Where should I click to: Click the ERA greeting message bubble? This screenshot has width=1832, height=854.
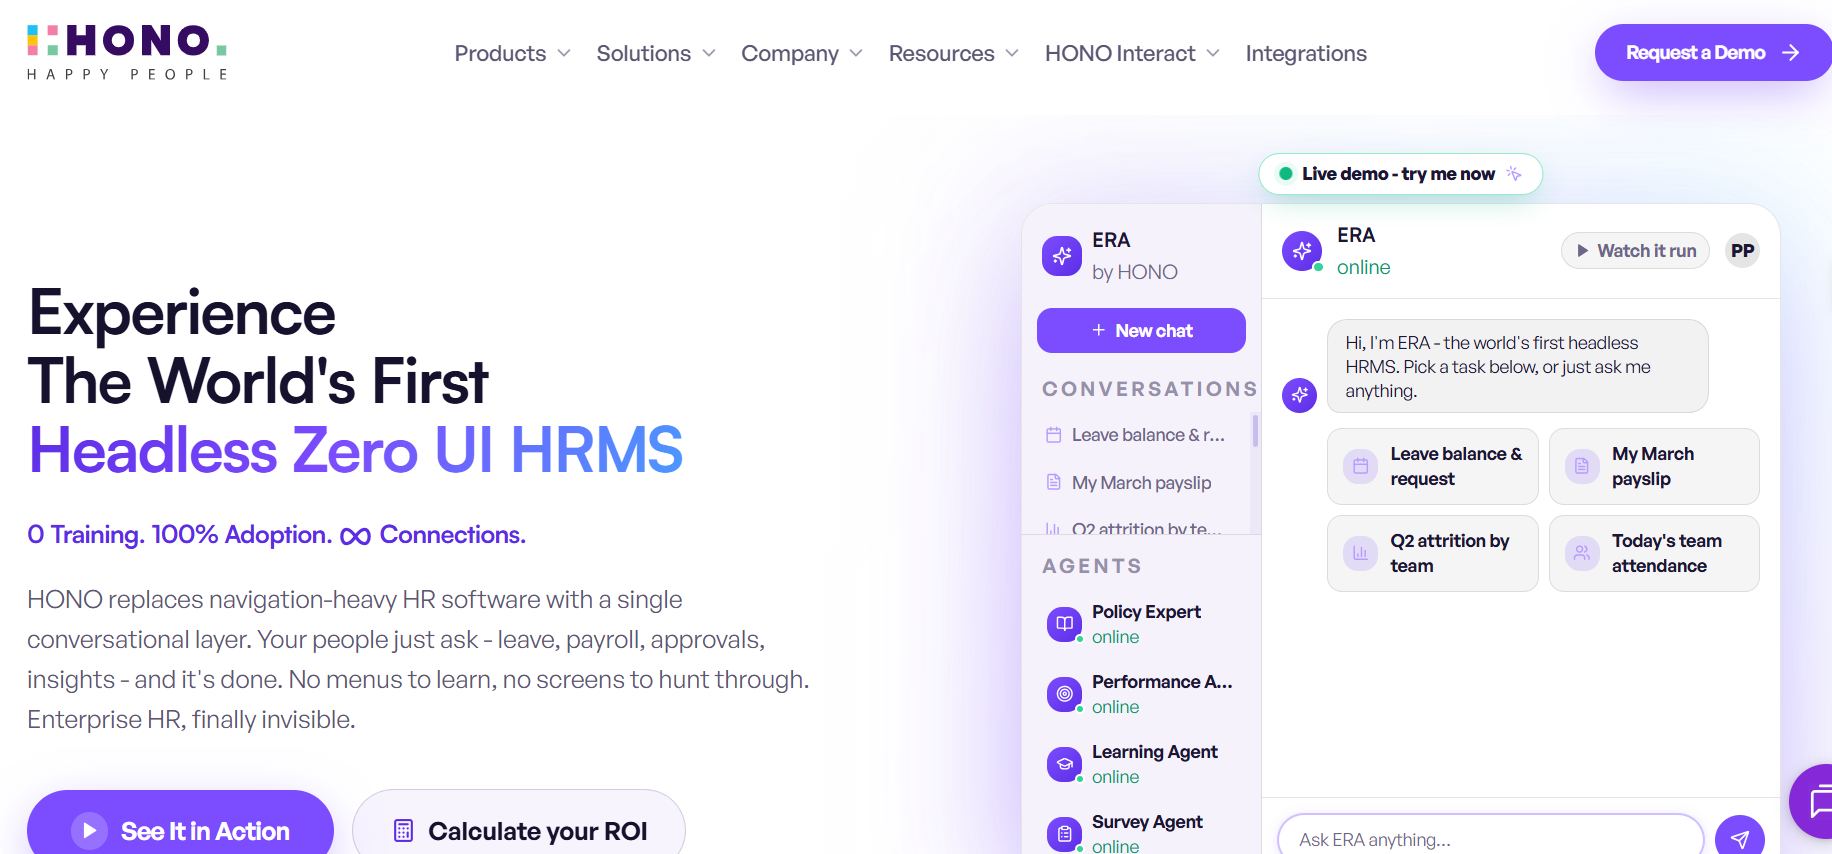pos(1517,366)
